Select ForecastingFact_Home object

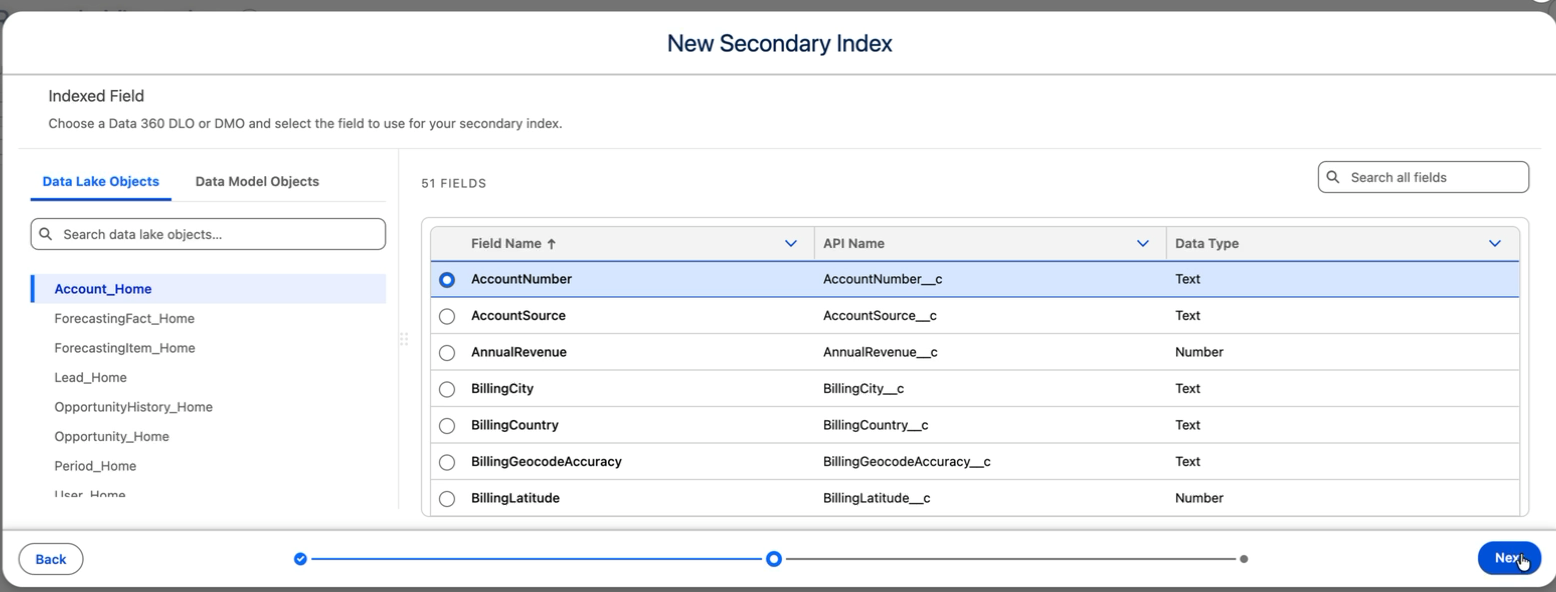[124, 318]
